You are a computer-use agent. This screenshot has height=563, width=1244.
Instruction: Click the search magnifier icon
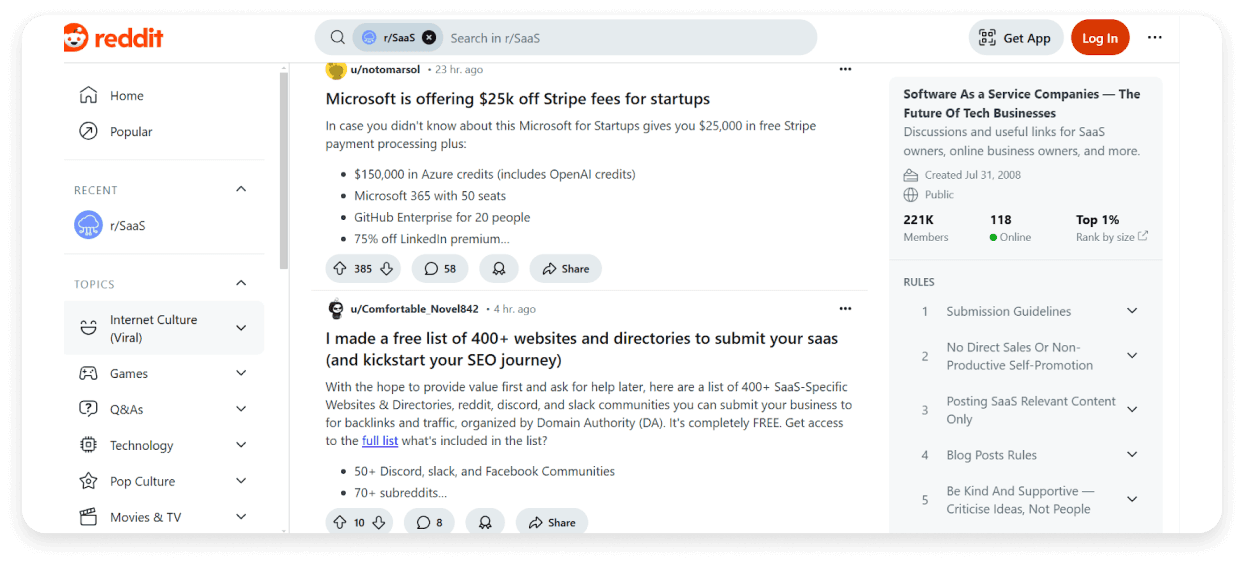click(338, 38)
